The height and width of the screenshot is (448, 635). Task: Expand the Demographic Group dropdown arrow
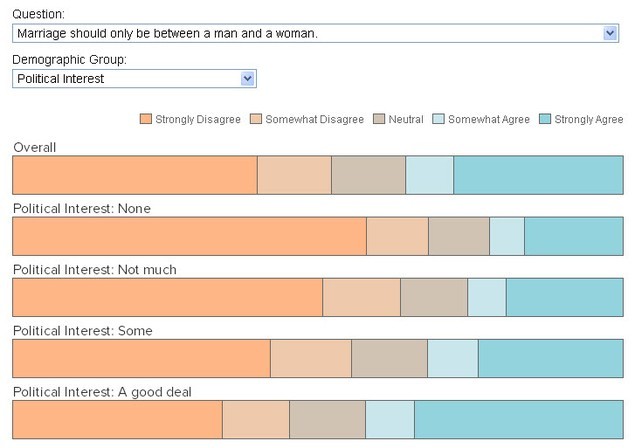pos(247,79)
